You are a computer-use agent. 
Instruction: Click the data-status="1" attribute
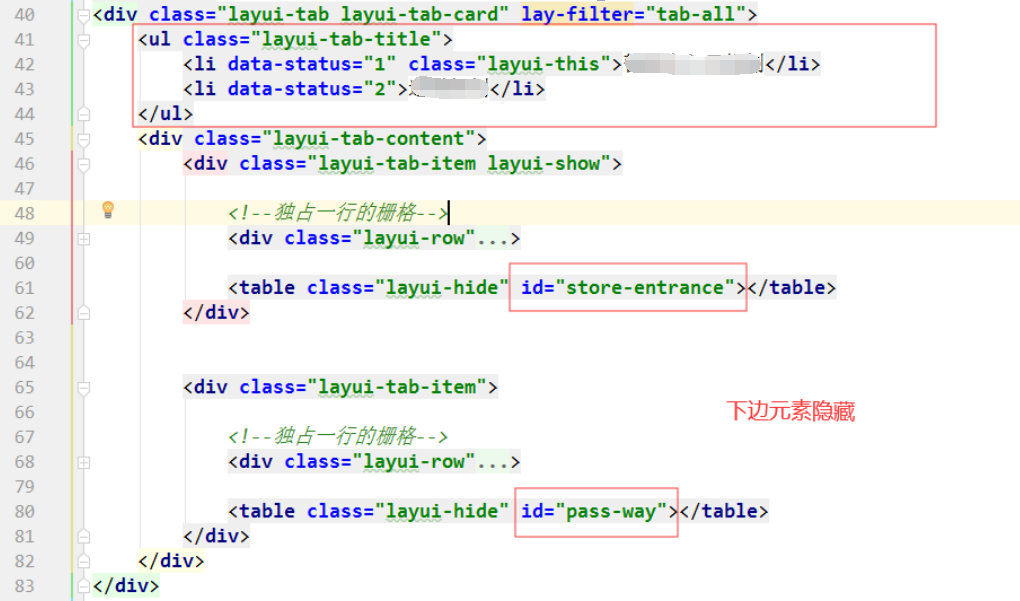click(312, 64)
